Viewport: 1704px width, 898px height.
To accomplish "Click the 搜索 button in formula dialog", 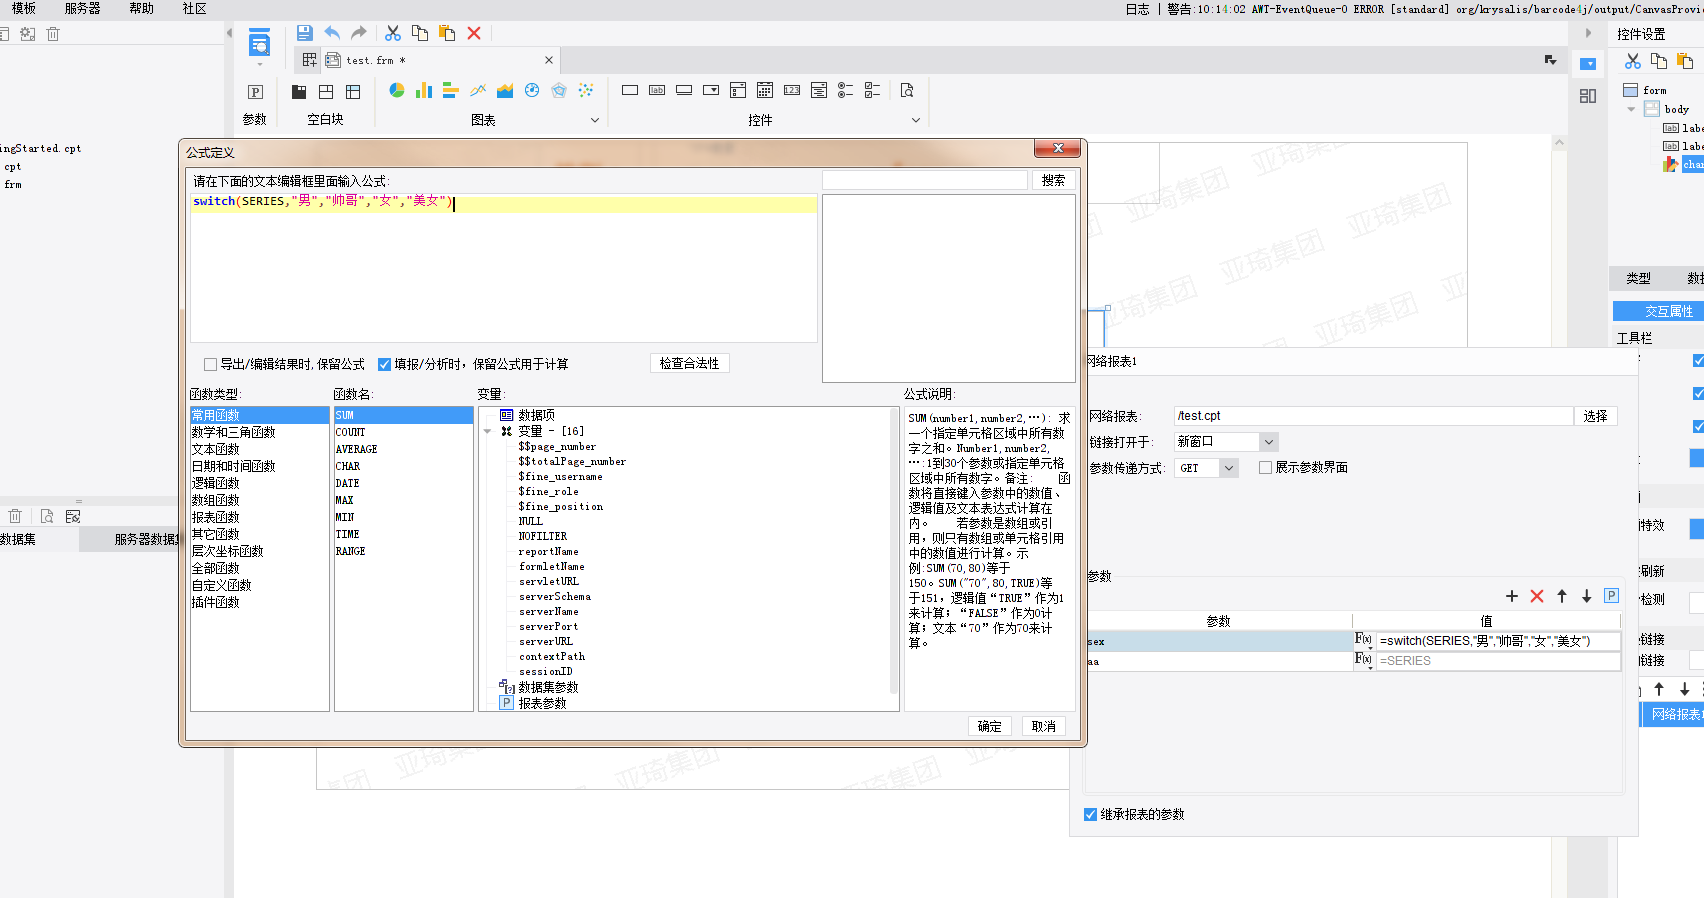I will click(x=1053, y=181).
